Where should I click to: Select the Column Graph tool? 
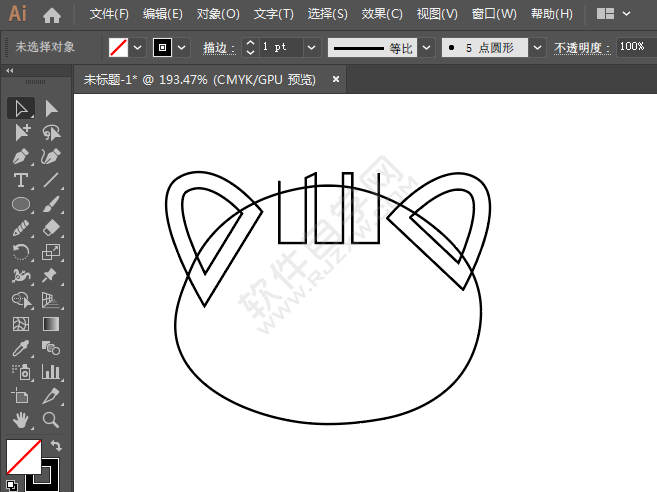51,372
